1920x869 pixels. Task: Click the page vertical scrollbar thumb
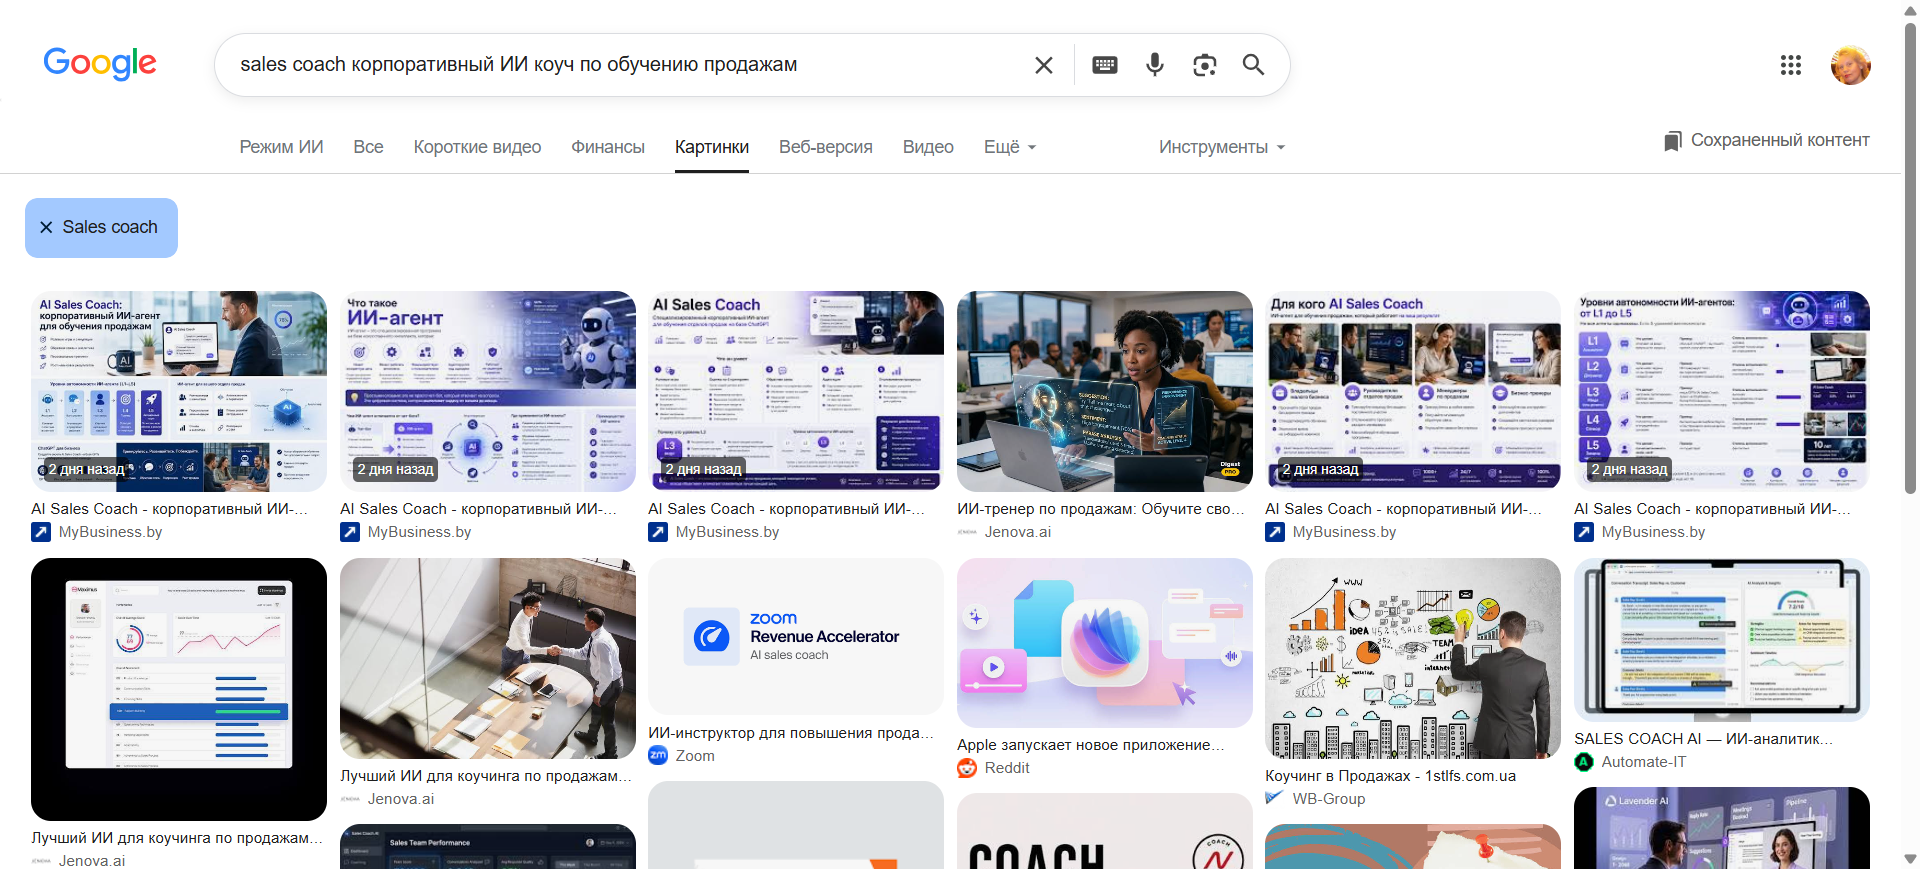click(1911, 257)
